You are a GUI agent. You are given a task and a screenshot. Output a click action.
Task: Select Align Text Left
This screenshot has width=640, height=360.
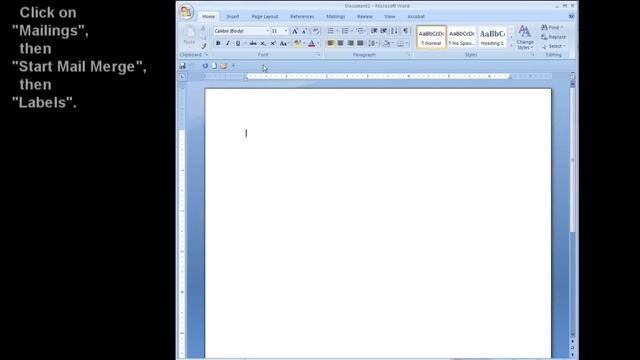coord(330,43)
